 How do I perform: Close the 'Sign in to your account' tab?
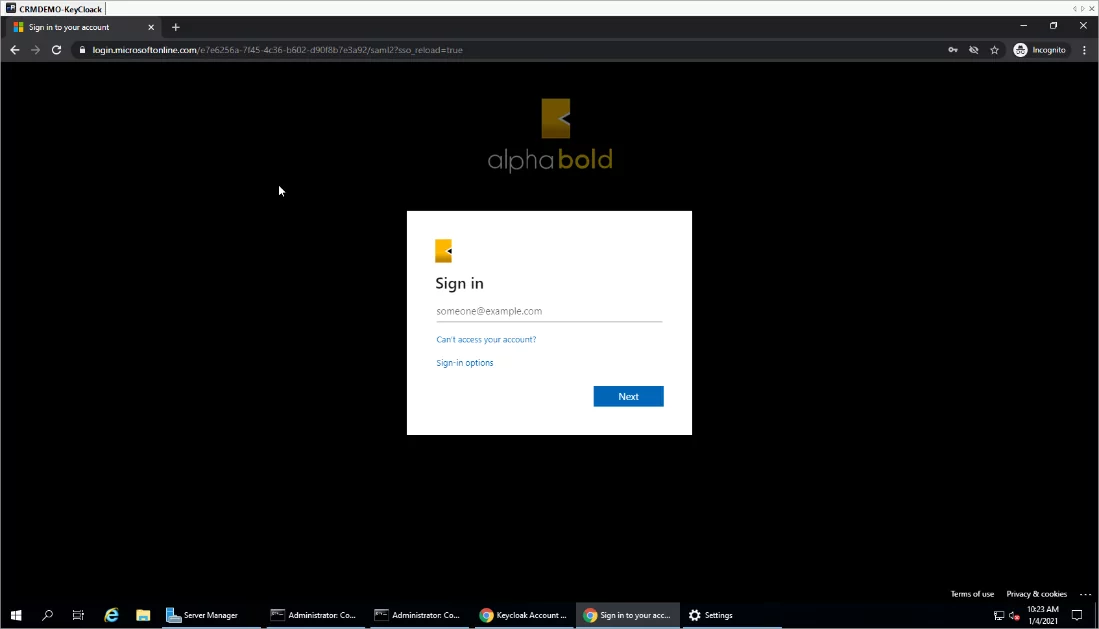click(151, 27)
